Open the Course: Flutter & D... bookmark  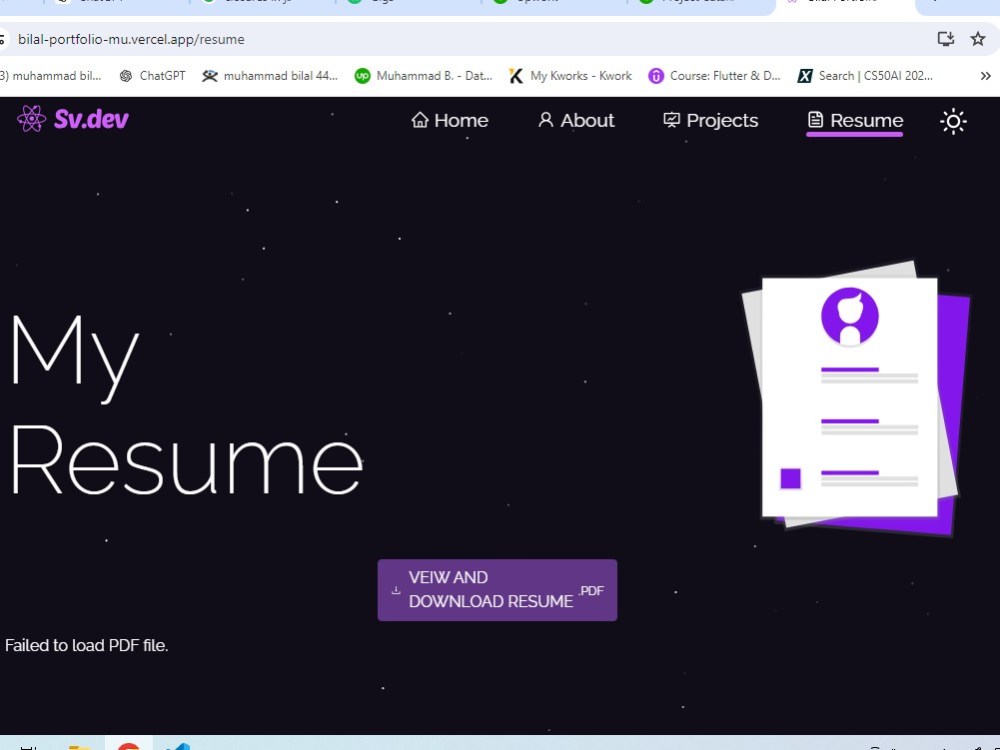714,76
